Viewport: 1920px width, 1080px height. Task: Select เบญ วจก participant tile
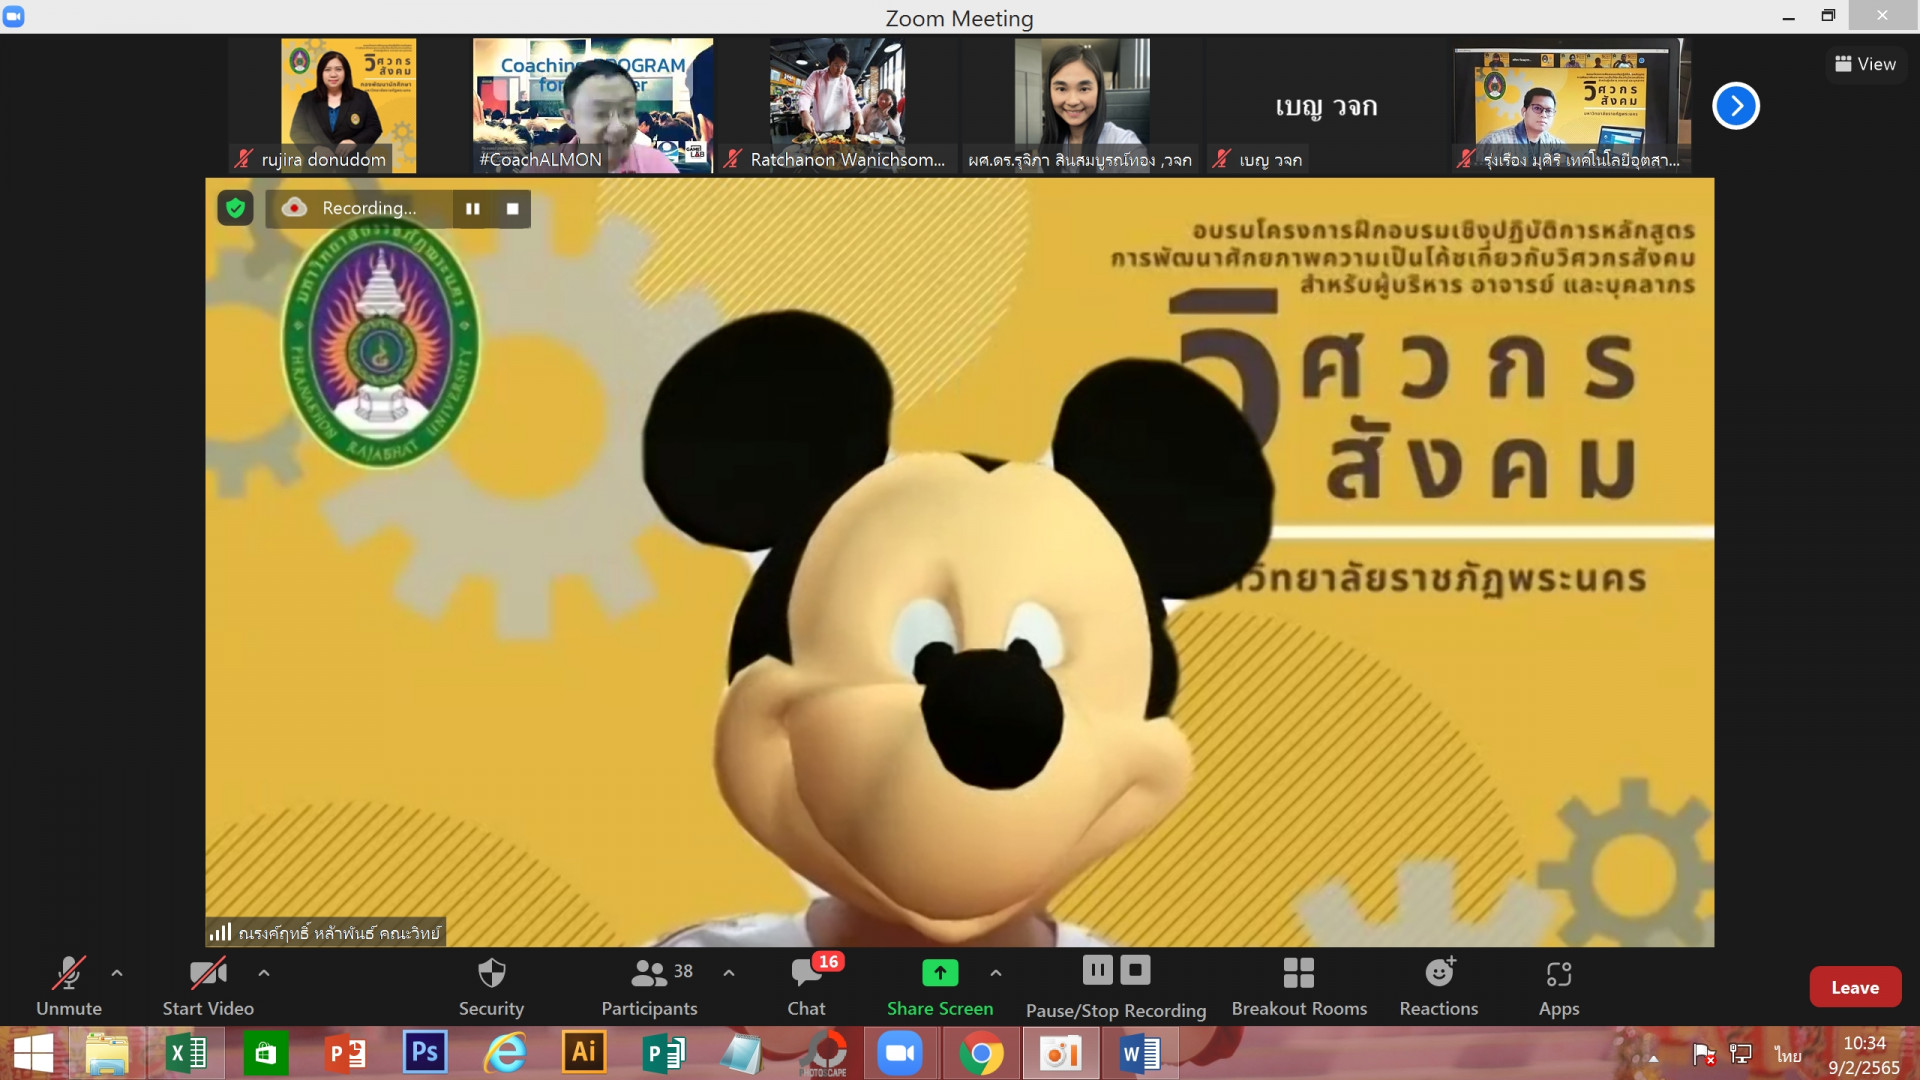1327,106
